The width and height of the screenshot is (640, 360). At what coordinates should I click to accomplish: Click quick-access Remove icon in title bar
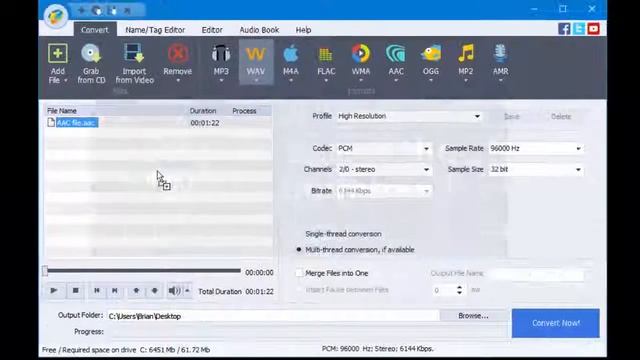click(x=127, y=11)
